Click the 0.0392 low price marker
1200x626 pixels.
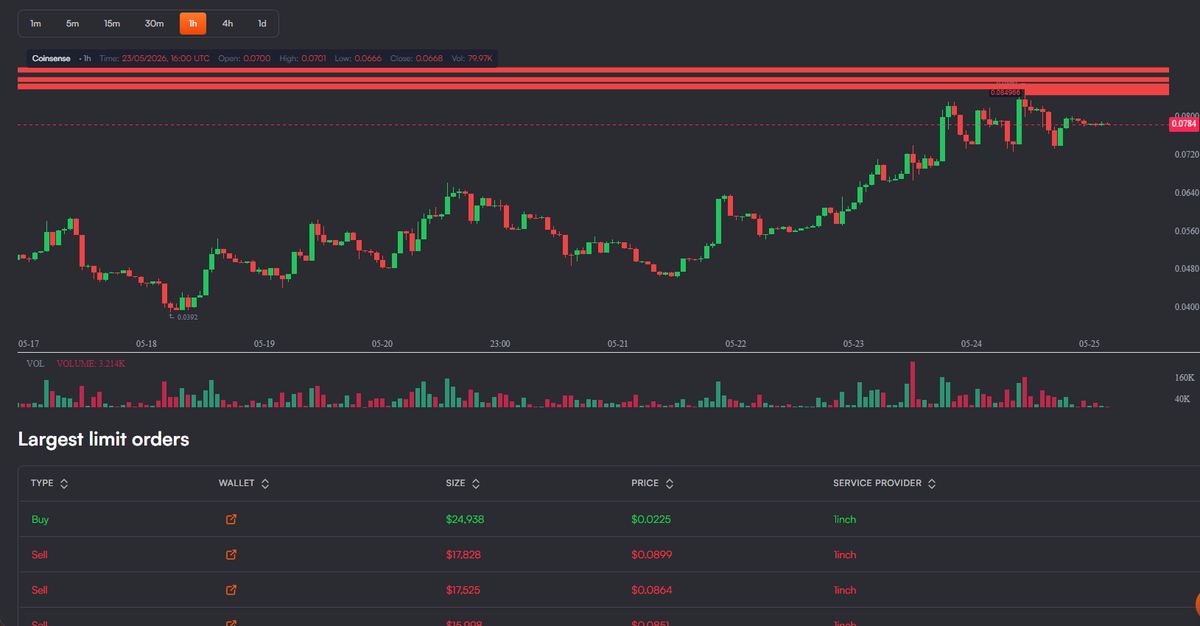[x=186, y=317]
